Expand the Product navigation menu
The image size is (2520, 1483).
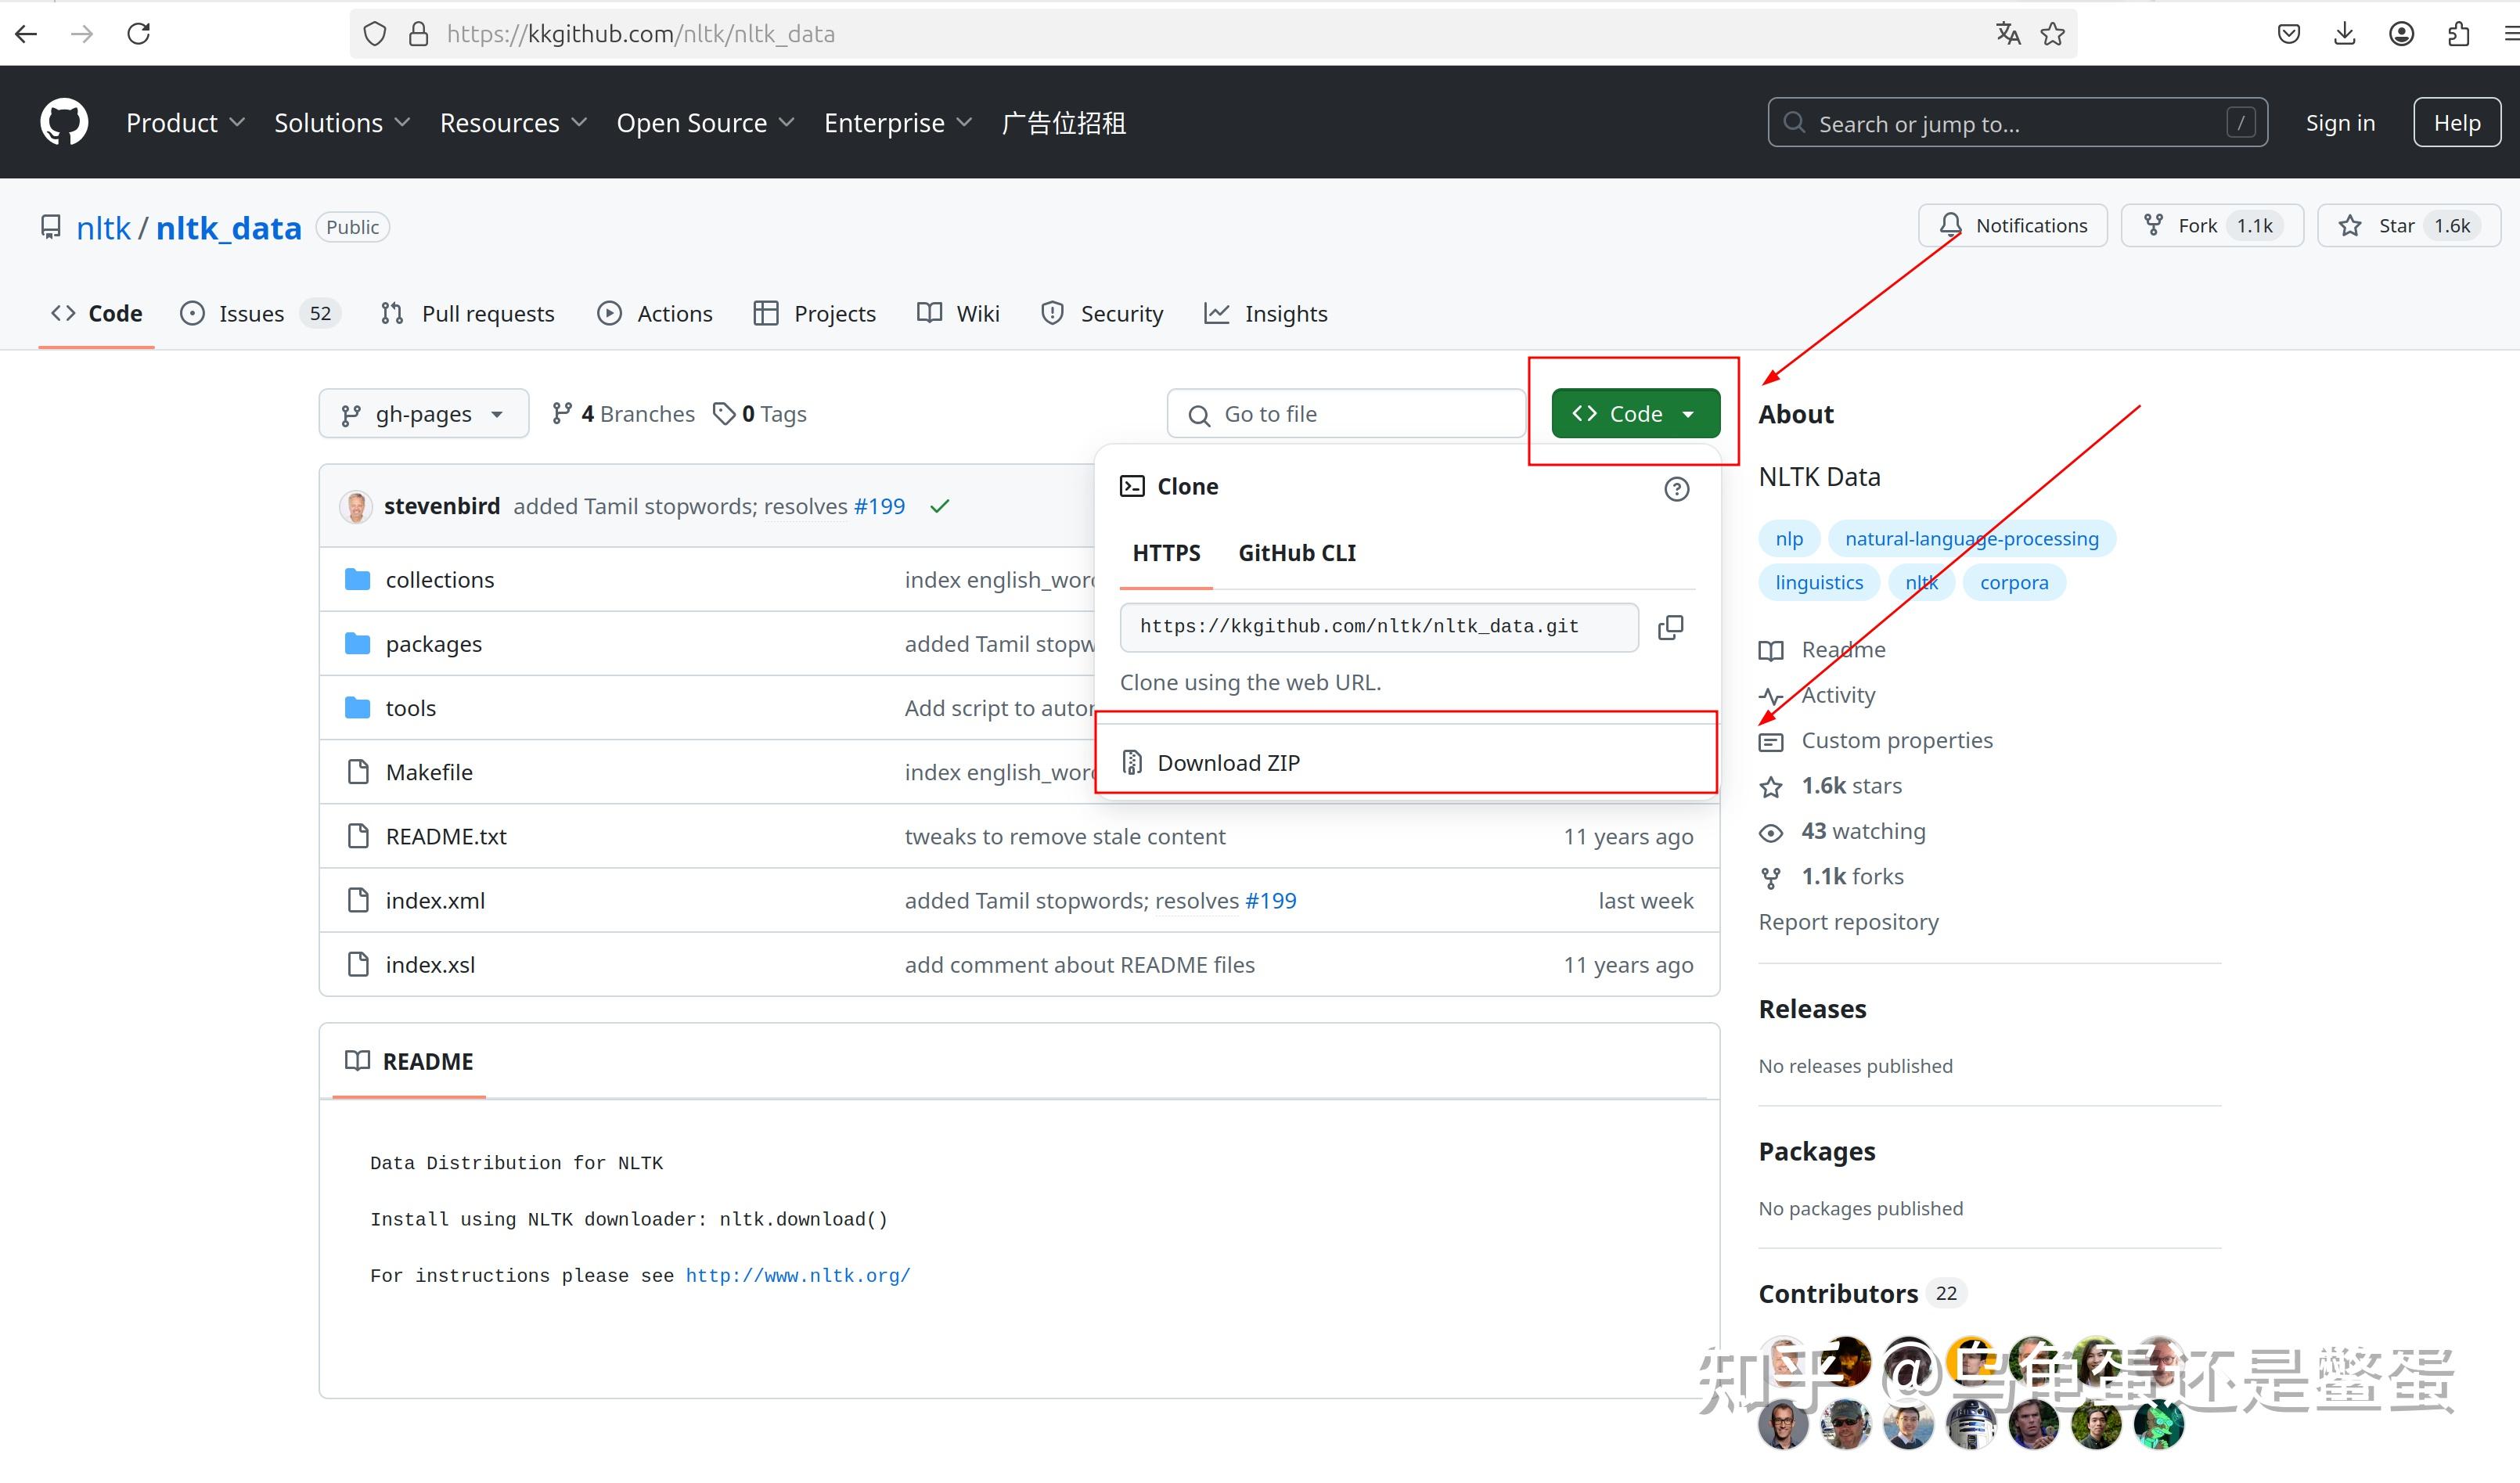[185, 123]
